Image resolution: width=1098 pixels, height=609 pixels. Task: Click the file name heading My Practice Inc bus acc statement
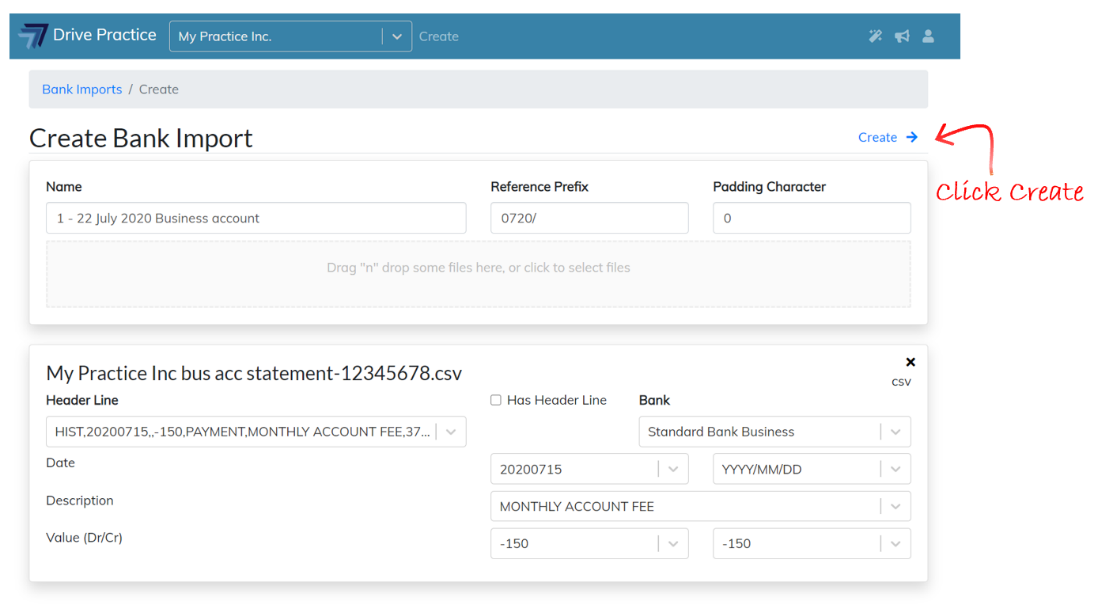point(254,373)
